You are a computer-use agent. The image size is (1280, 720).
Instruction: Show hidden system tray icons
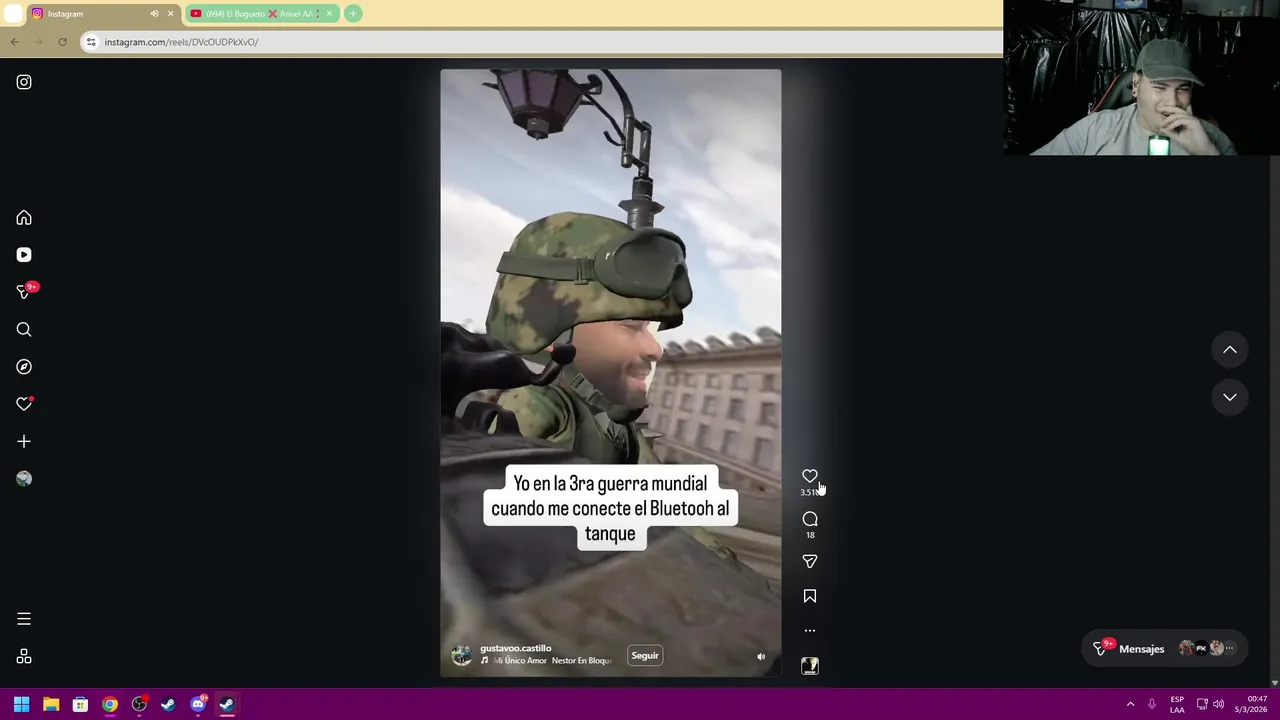1130,705
